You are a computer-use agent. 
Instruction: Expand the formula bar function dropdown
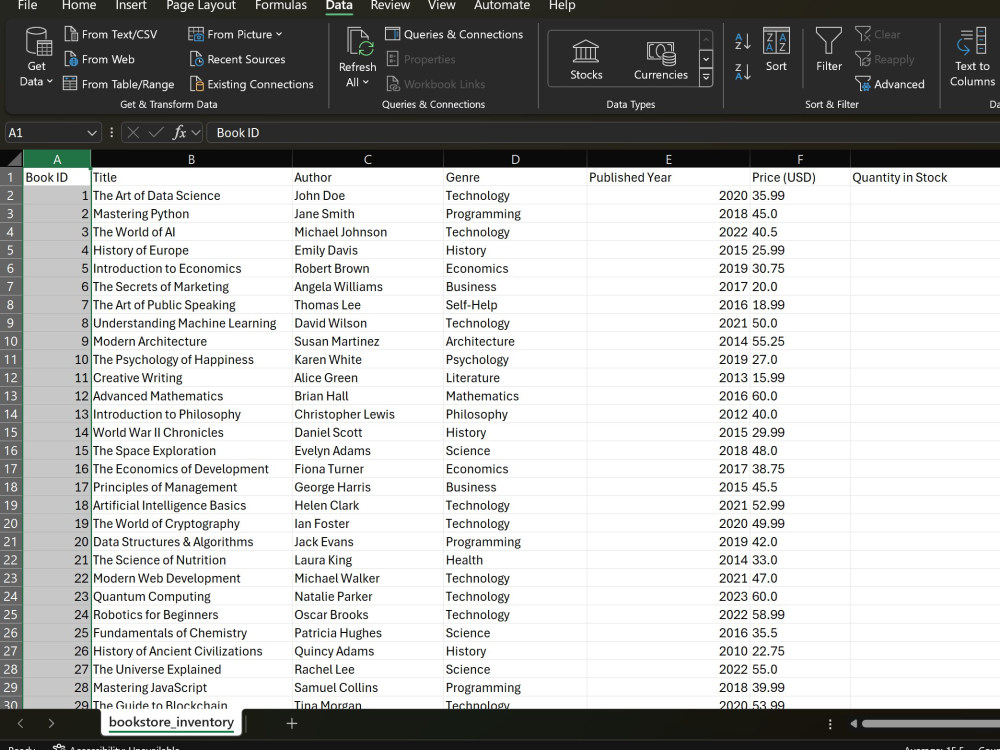point(196,133)
